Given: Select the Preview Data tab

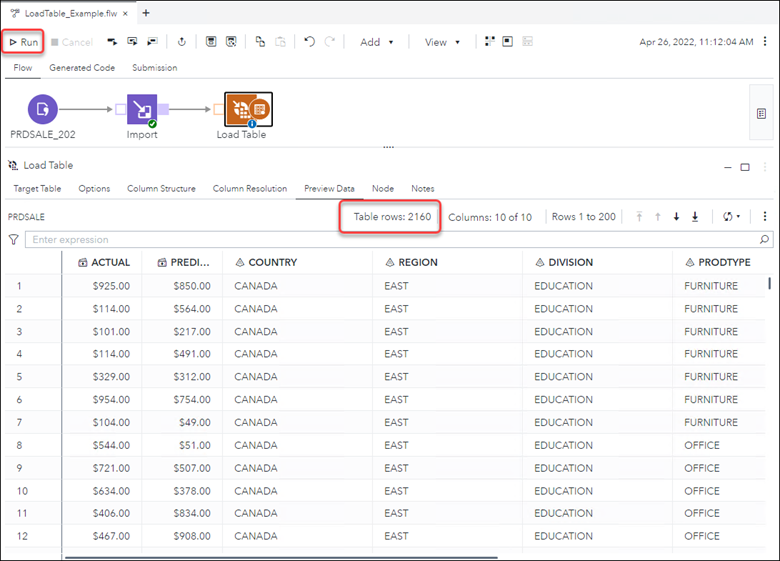Looking at the screenshot, I should click(x=329, y=188).
